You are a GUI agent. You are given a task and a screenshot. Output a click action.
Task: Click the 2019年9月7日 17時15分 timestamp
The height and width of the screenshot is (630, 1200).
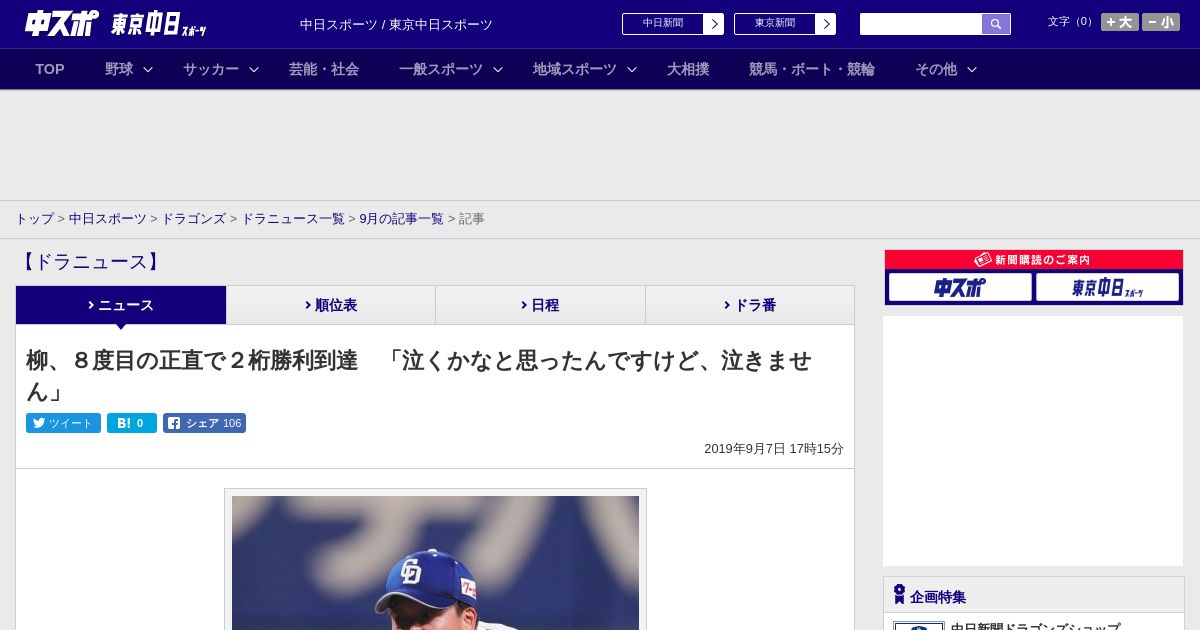[774, 449]
